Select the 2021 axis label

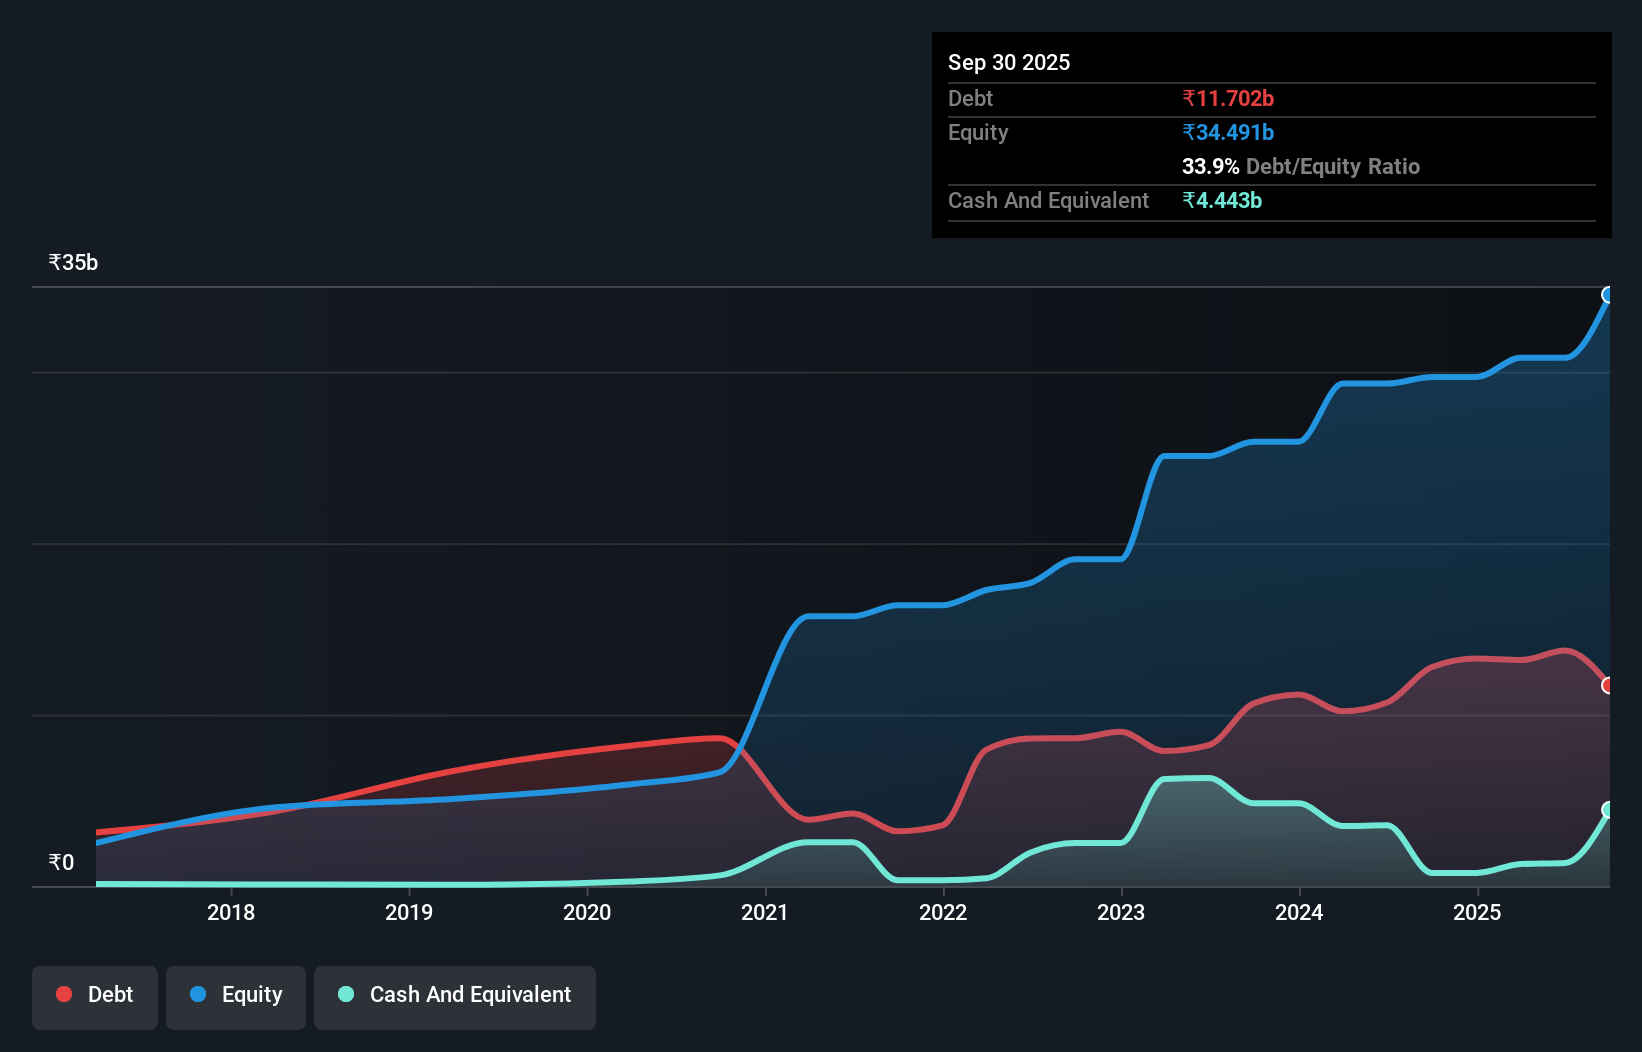(765, 912)
